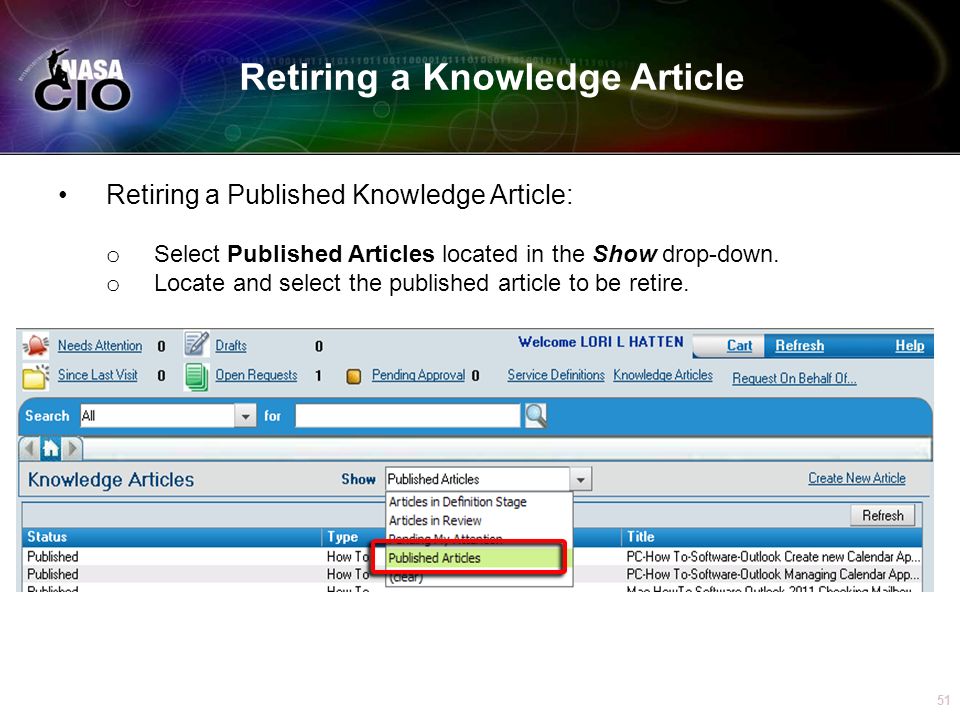
Task: Click the search 'for' text input field
Action: click(408, 416)
